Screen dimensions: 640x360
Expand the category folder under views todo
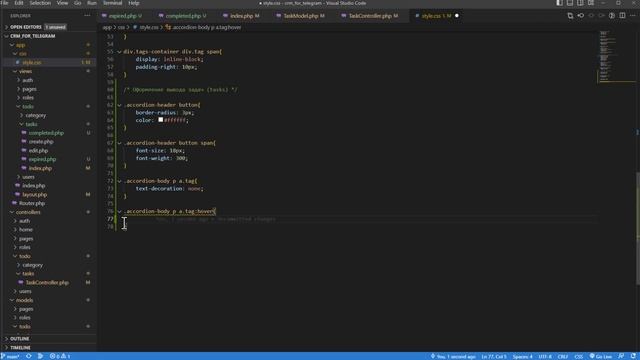click(x=48, y=116)
